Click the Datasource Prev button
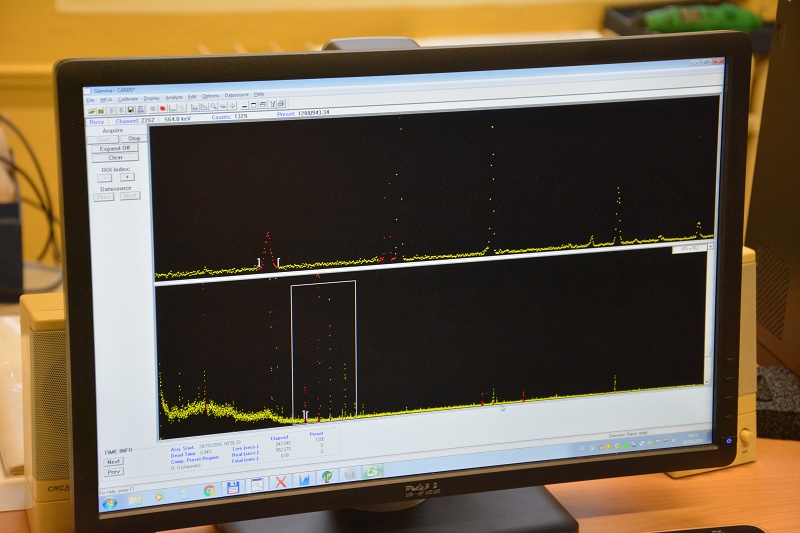 click(x=104, y=197)
